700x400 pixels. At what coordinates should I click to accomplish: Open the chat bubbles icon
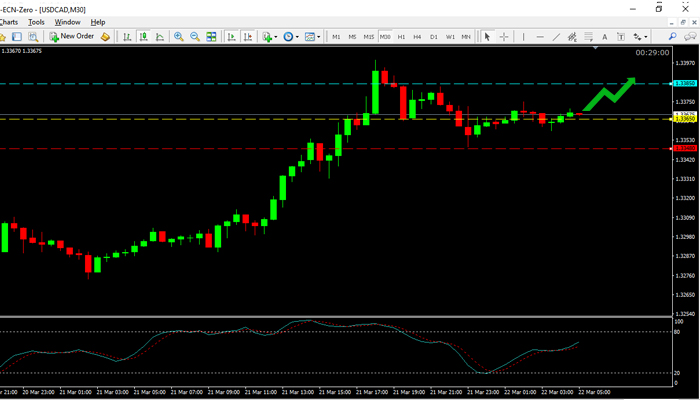(x=689, y=37)
